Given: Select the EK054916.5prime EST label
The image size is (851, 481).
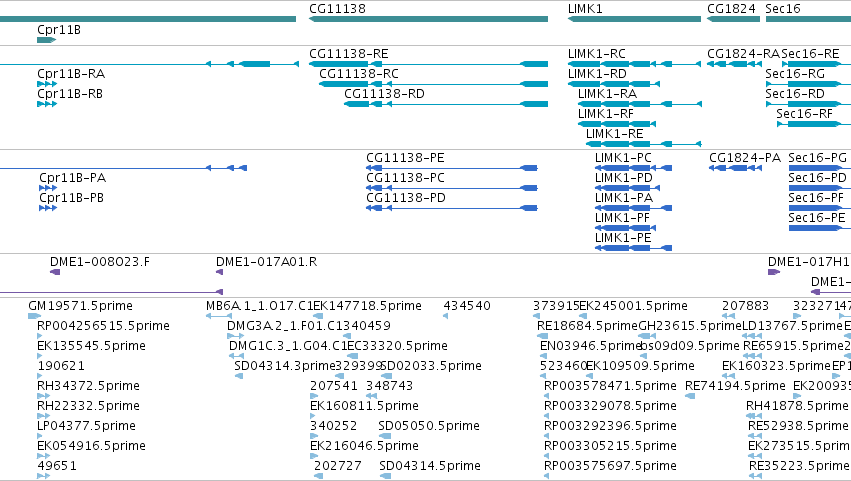Looking at the screenshot, I should point(91,446).
